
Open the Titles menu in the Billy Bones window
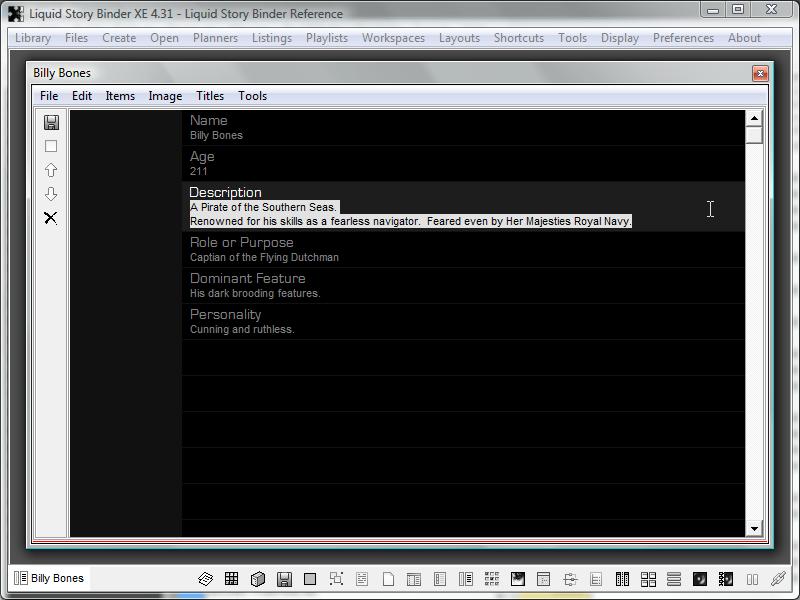(x=210, y=96)
